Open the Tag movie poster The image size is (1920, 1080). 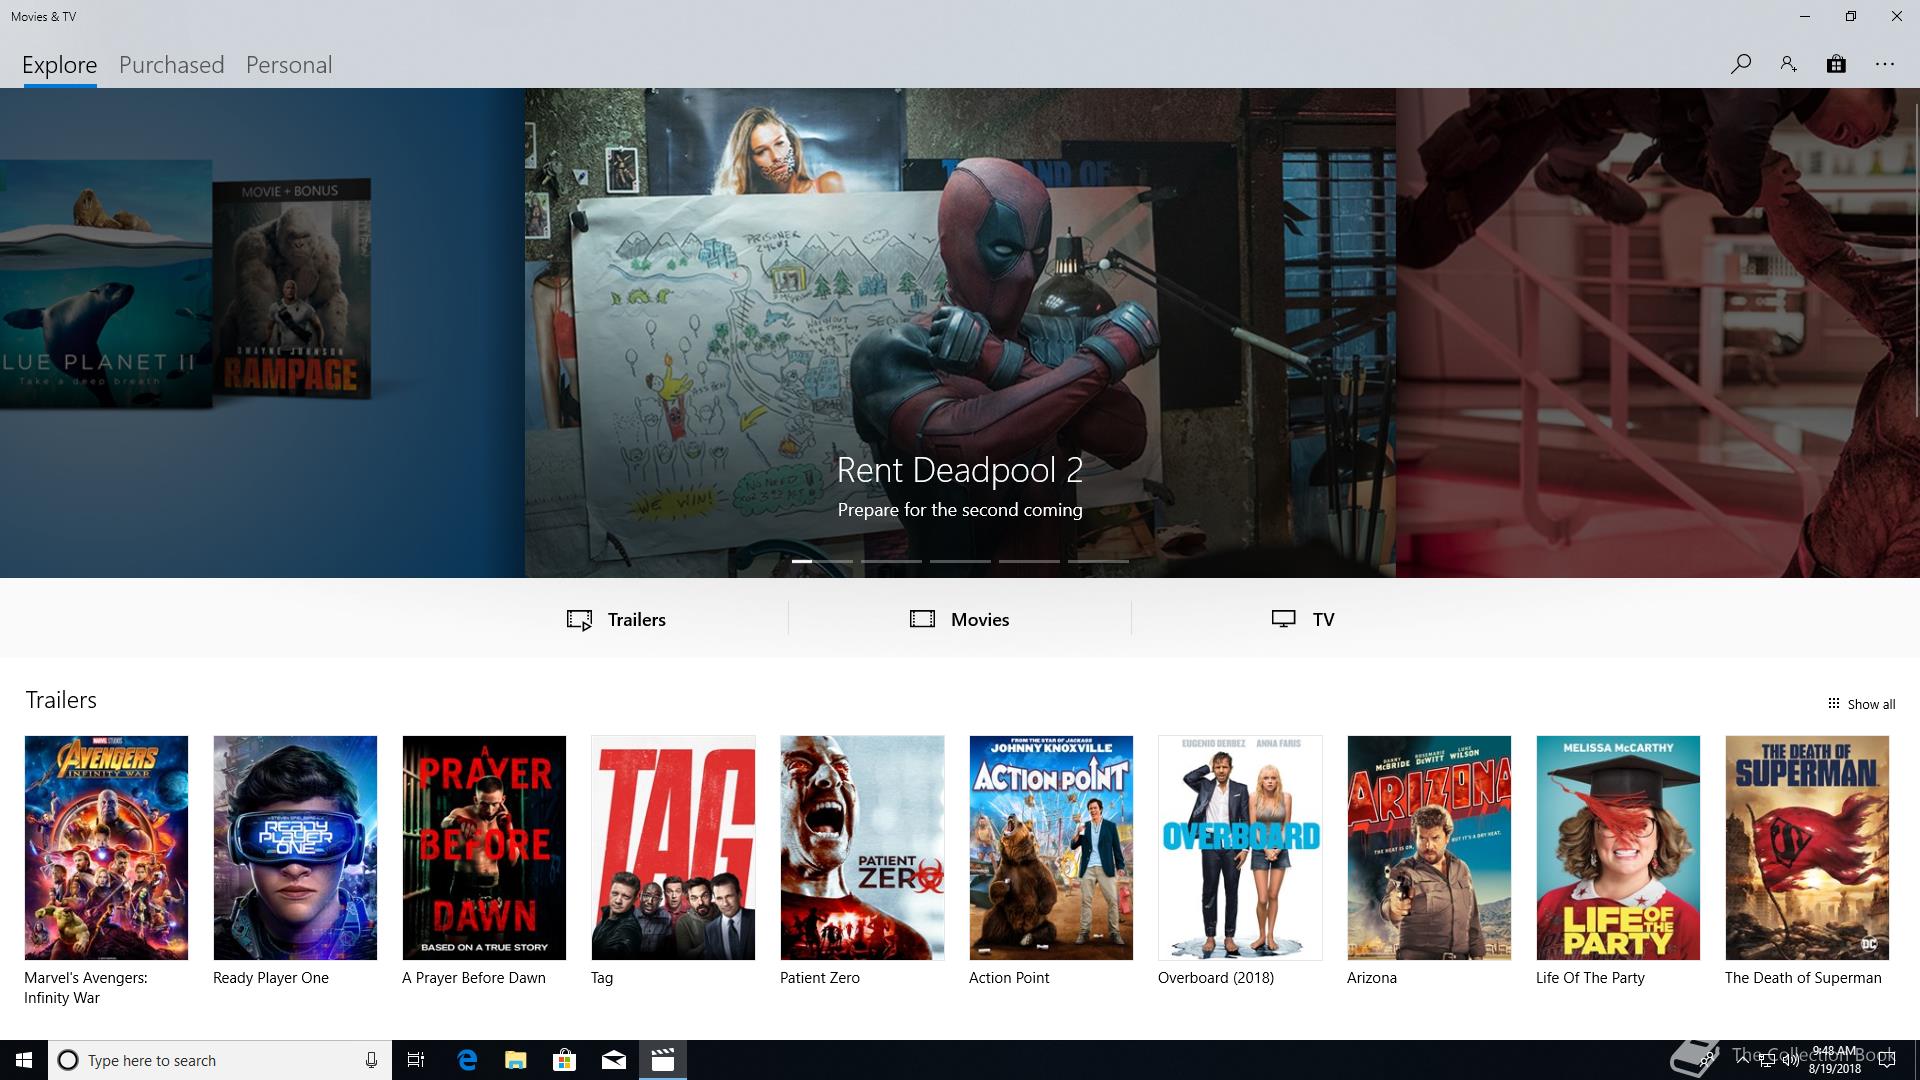[x=673, y=848]
